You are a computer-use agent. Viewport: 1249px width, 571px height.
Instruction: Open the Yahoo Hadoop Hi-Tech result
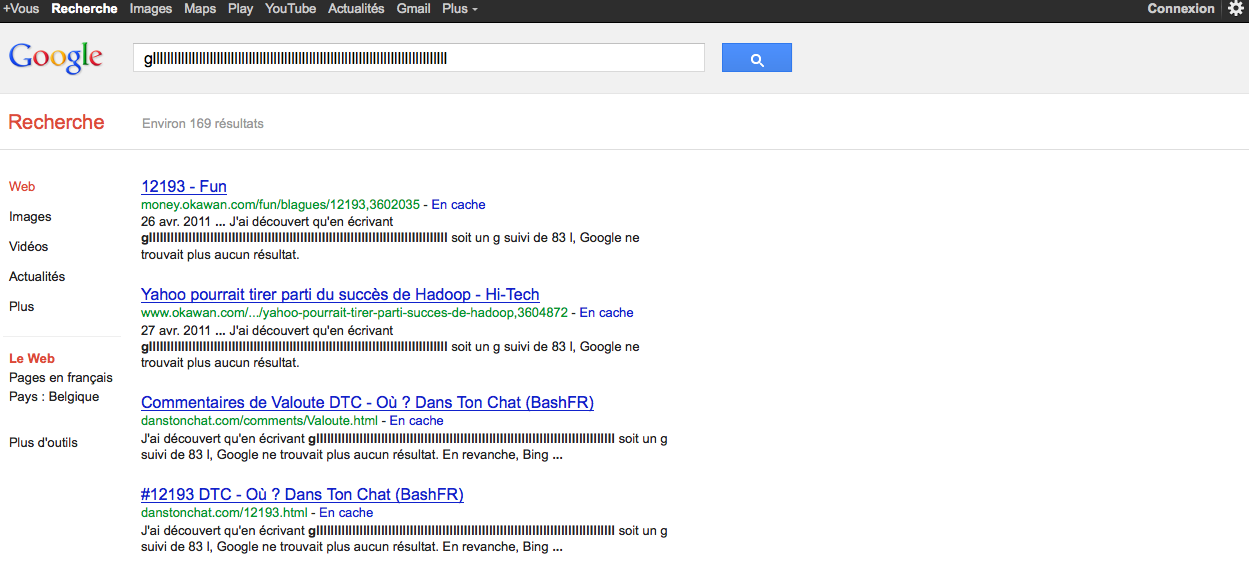click(x=340, y=295)
